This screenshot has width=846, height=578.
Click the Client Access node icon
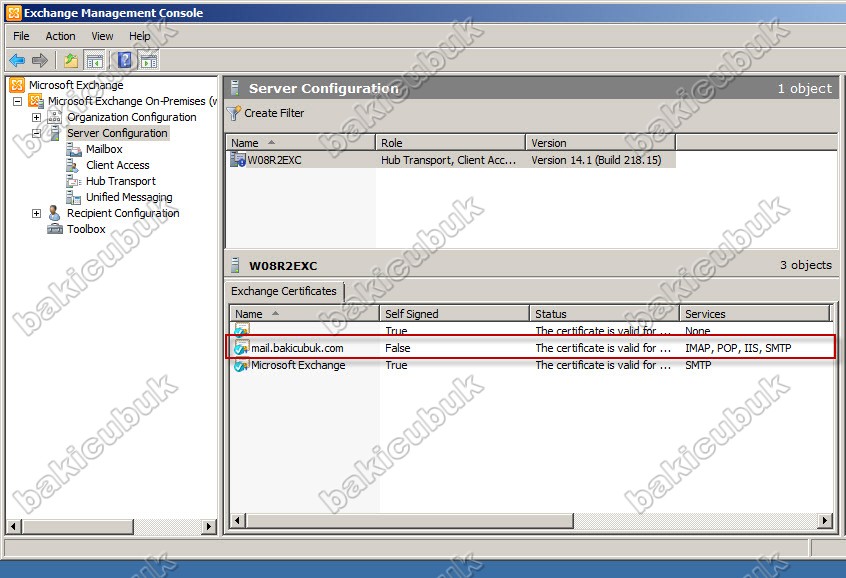(72, 165)
